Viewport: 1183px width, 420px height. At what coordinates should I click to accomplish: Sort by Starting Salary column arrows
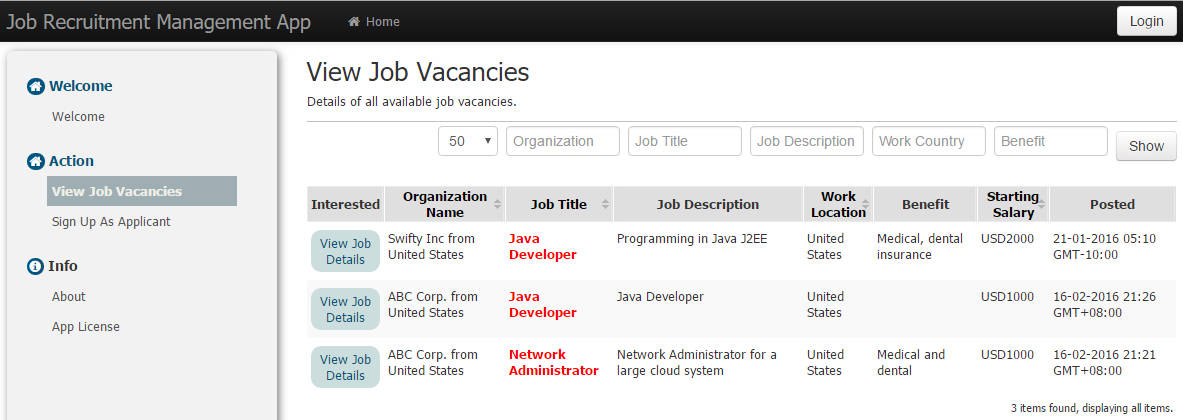(x=1041, y=204)
